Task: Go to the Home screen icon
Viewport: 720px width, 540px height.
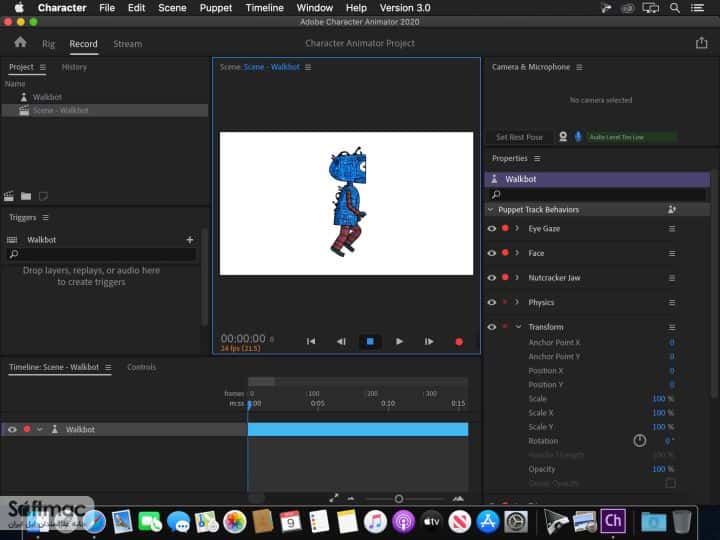Action: pyautogui.click(x=20, y=43)
